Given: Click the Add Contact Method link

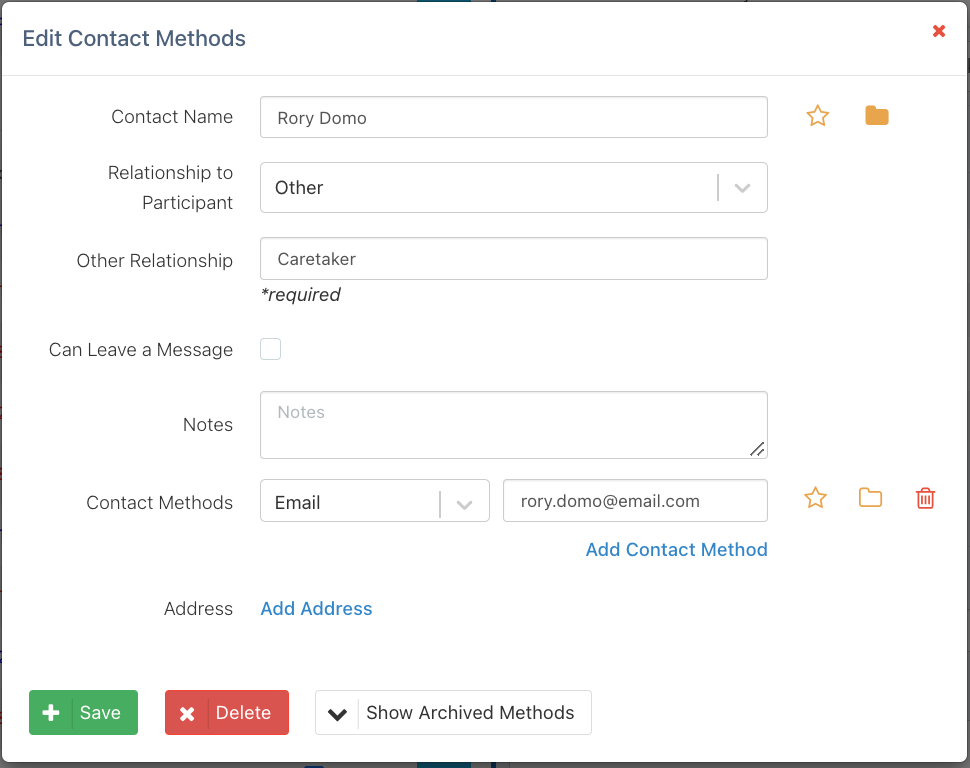Looking at the screenshot, I should click(x=676, y=550).
